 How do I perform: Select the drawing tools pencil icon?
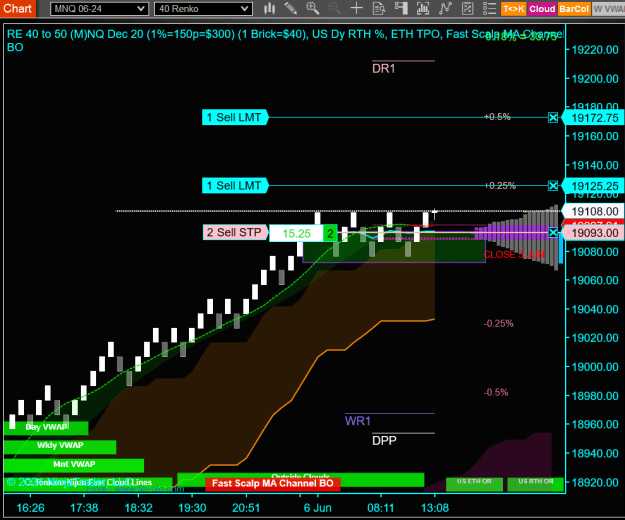pyautogui.click(x=291, y=8)
